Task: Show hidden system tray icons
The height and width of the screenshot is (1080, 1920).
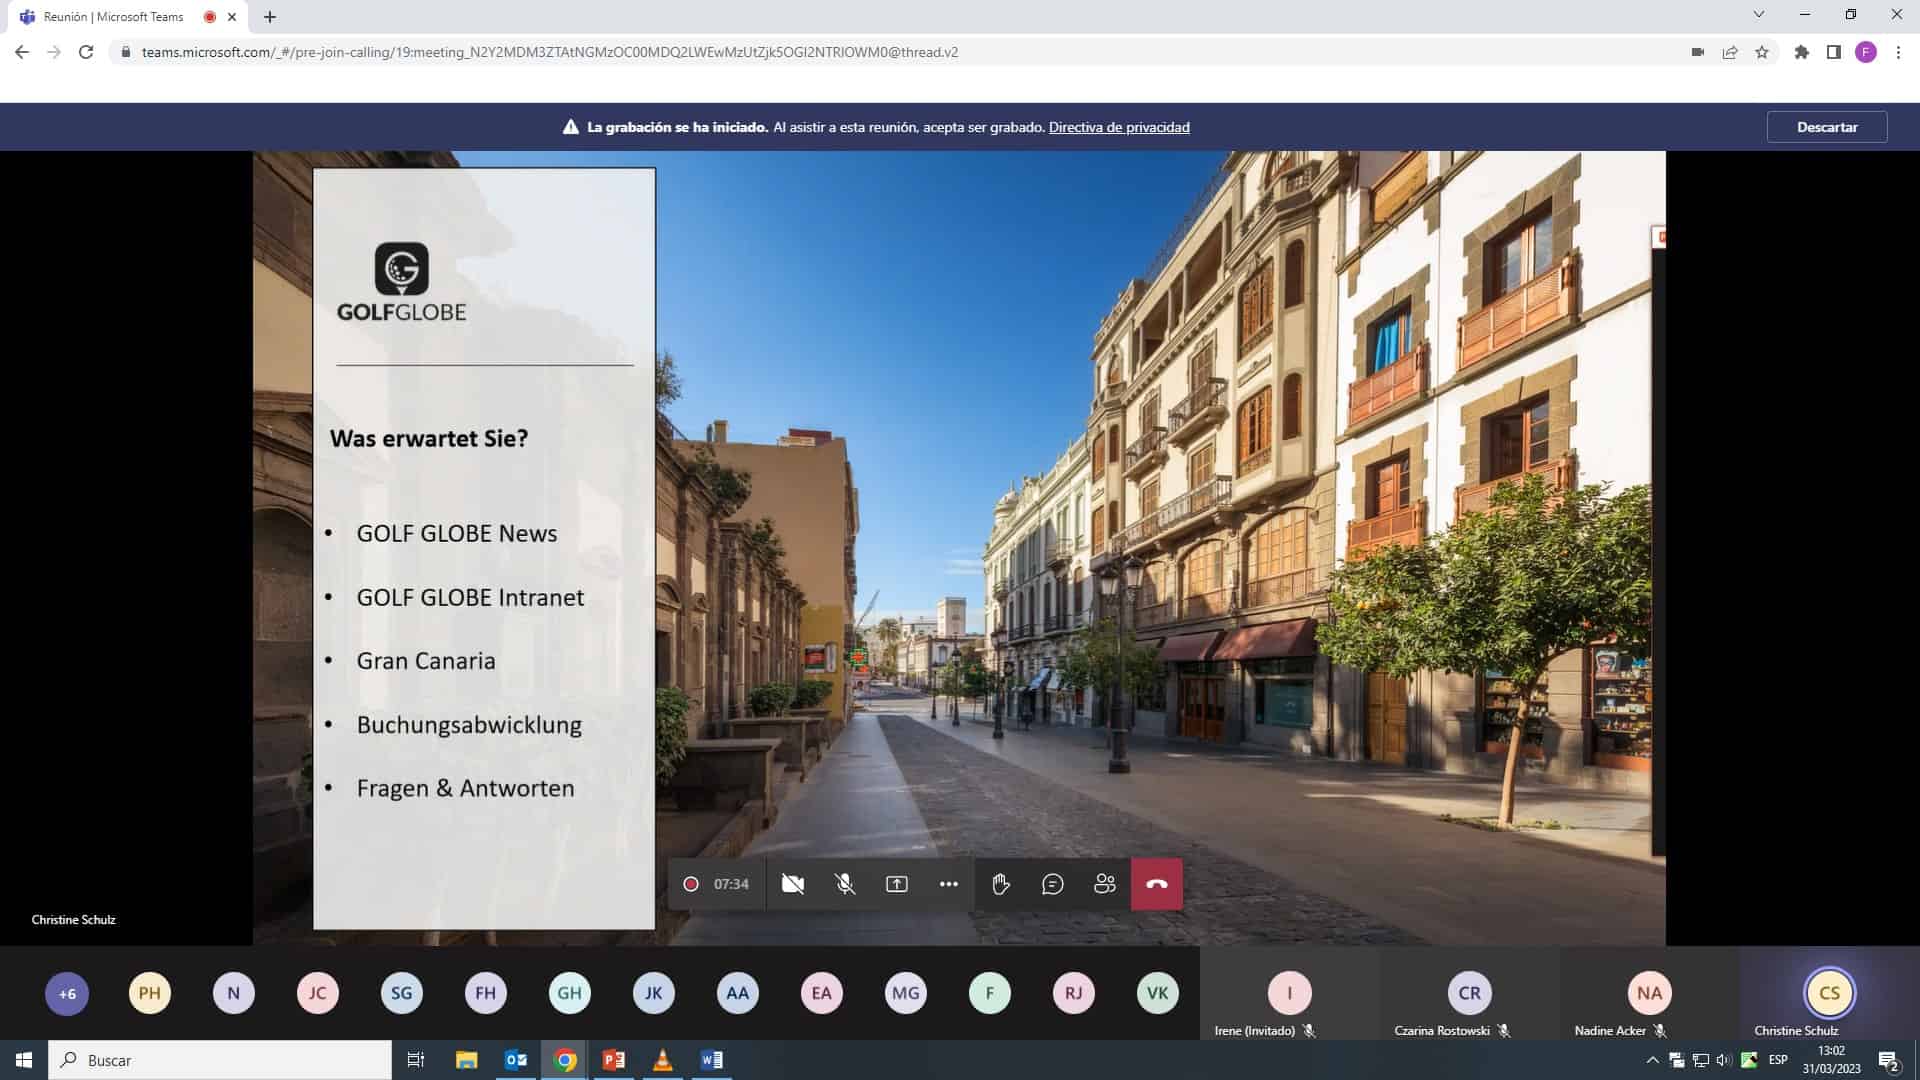Action: tap(1652, 1060)
